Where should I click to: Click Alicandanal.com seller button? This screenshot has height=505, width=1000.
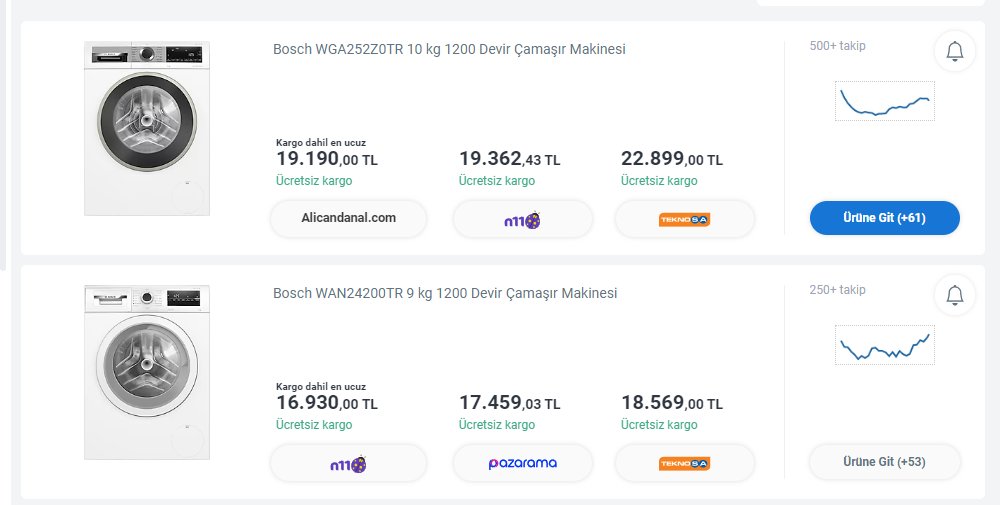coord(348,218)
